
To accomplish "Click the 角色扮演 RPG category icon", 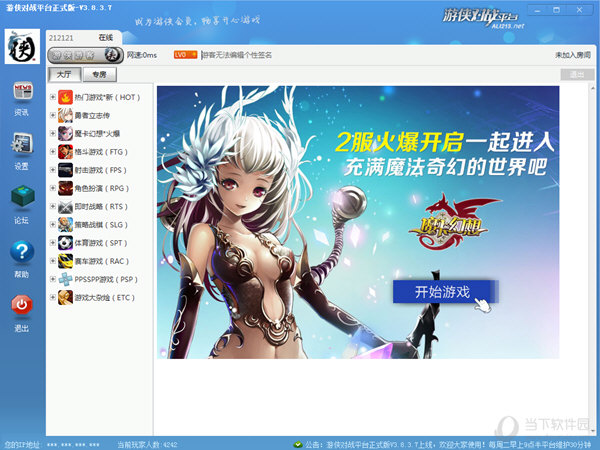I will pos(65,188).
